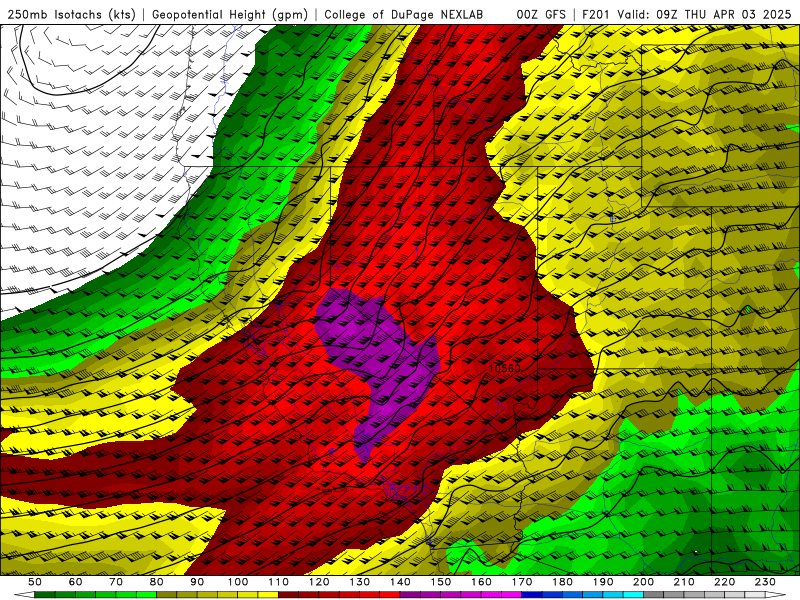Click the colorbar value 130
800x600 pixels.
360,582
